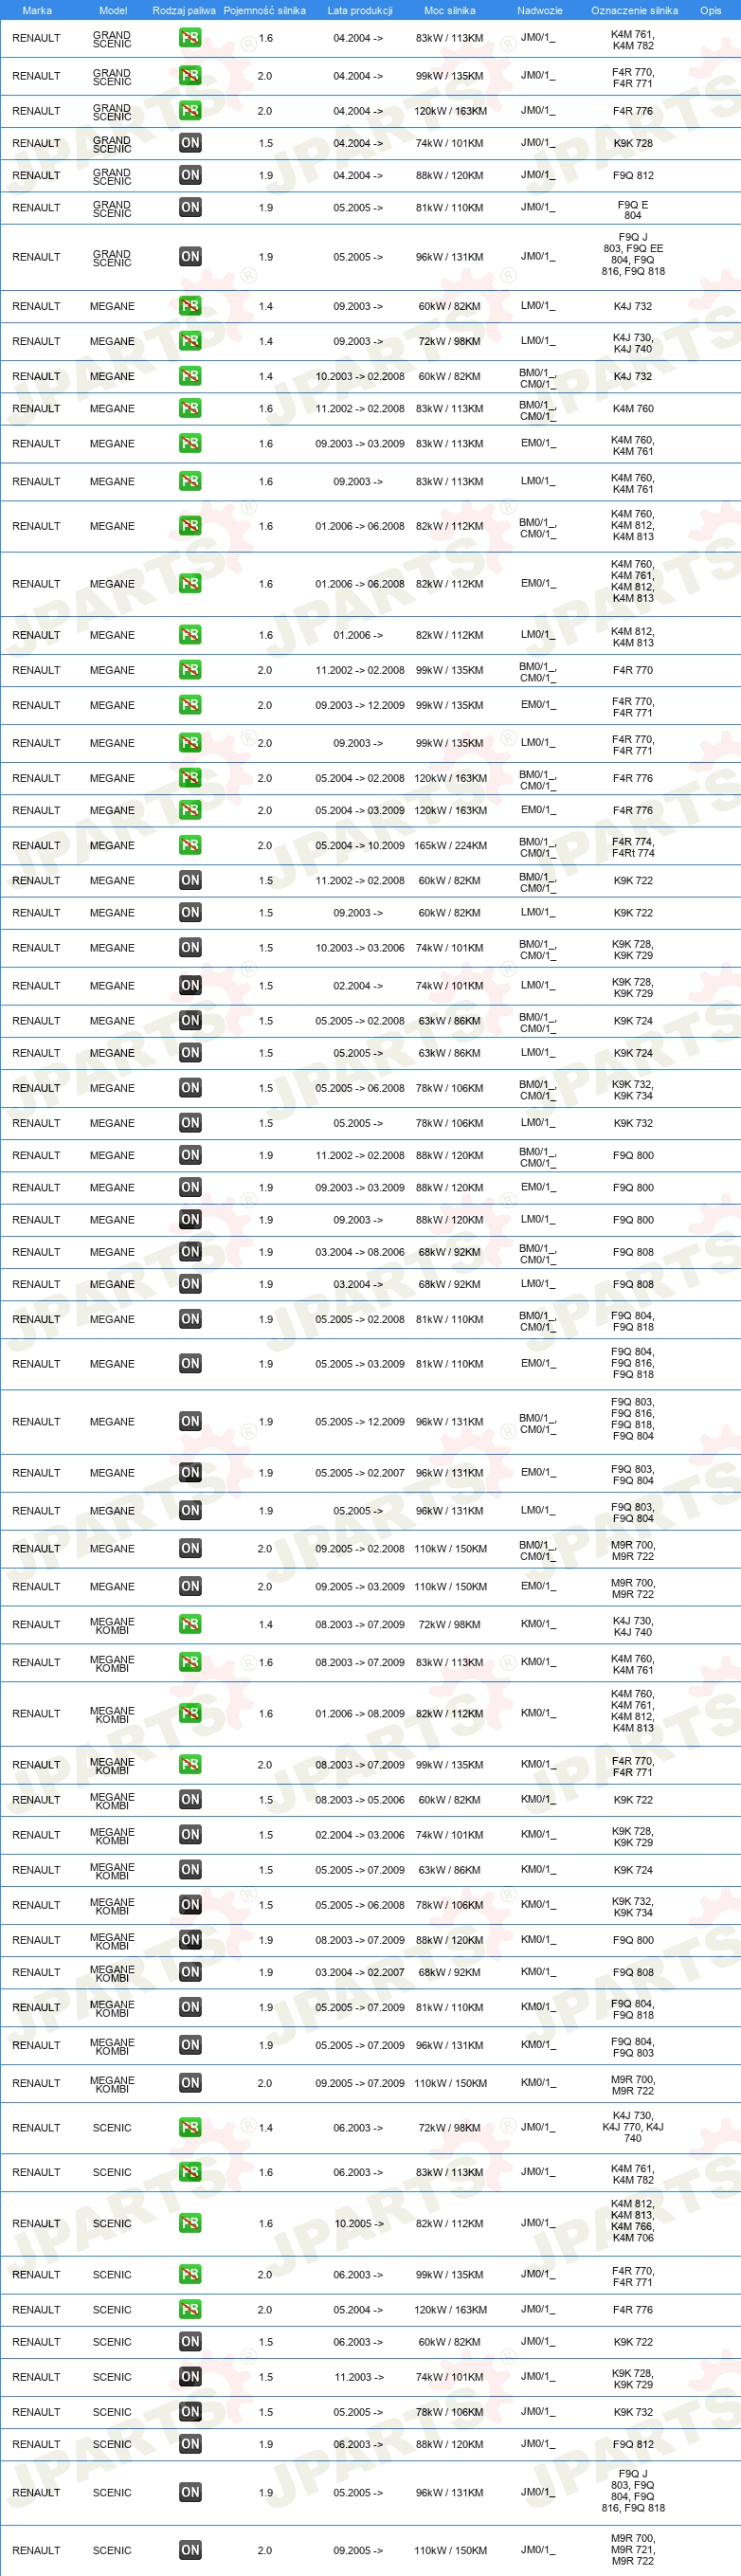741x2576 pixels.
Task: Click the Oznaczenie silnika column header
Action: 634,10
